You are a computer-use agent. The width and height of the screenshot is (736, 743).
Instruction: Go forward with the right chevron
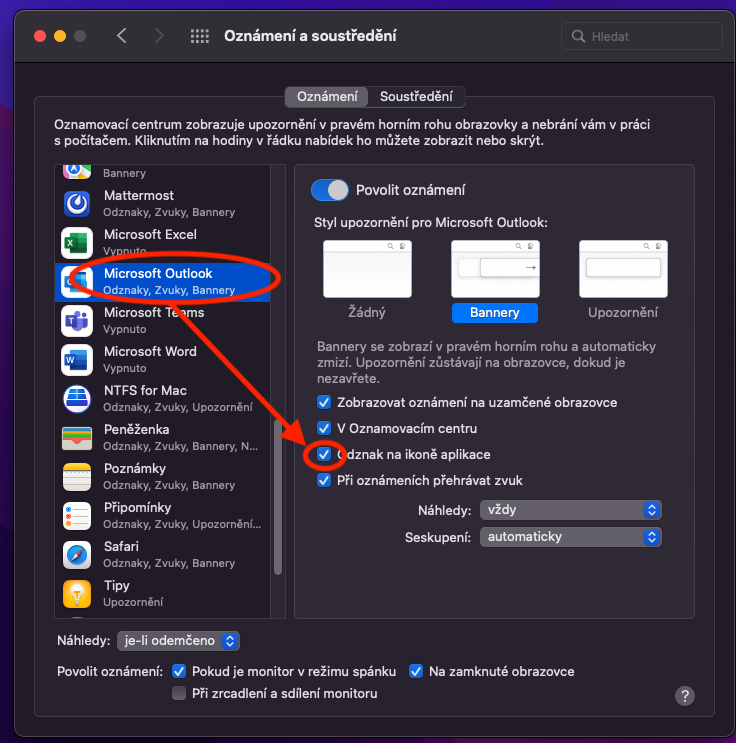pyautogui.click(x=159, y=36)
